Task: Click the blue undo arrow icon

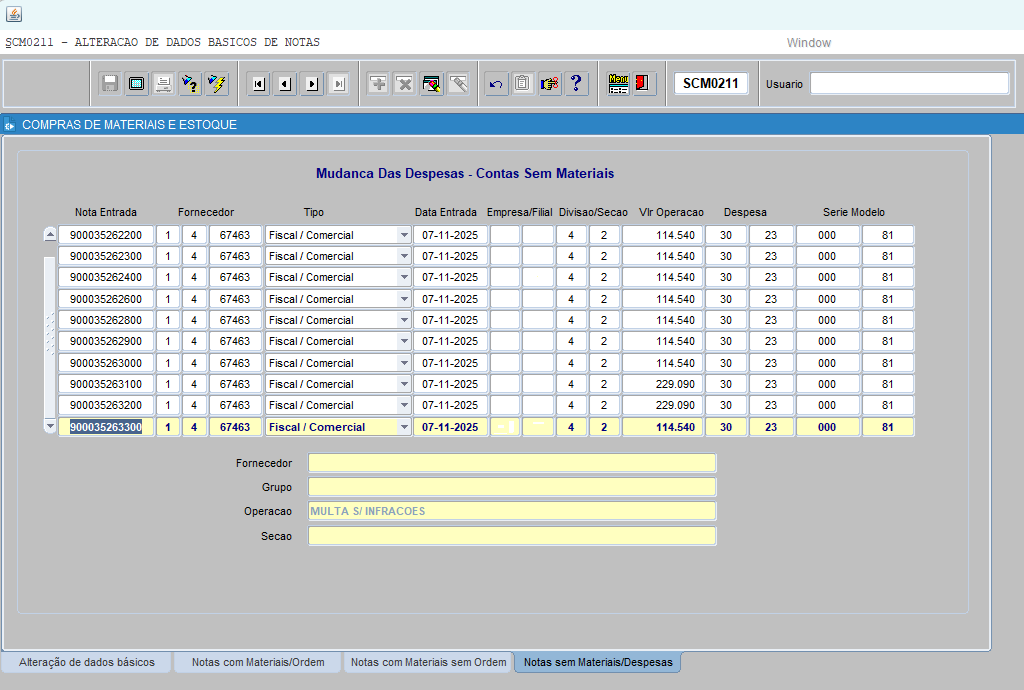Action: click(x=496, y=84)
